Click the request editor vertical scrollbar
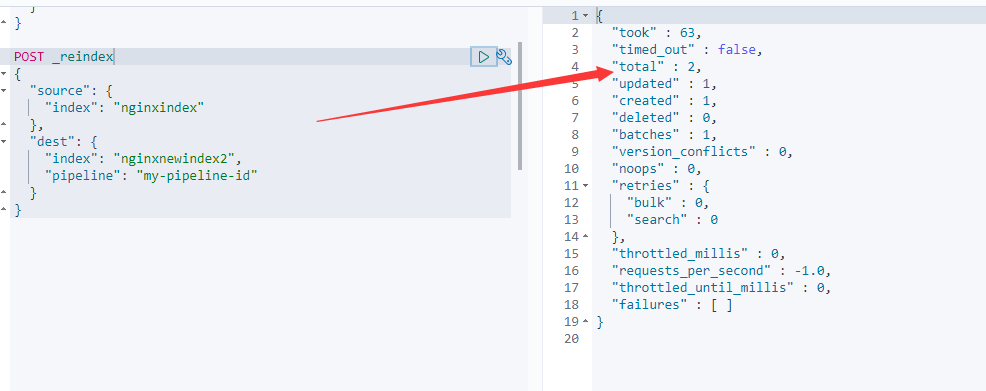The image size is (986, 391). (520, 107)
